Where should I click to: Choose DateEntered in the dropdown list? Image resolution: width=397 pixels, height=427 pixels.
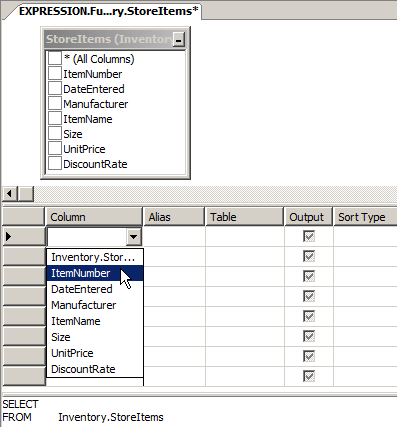(95, 289)
